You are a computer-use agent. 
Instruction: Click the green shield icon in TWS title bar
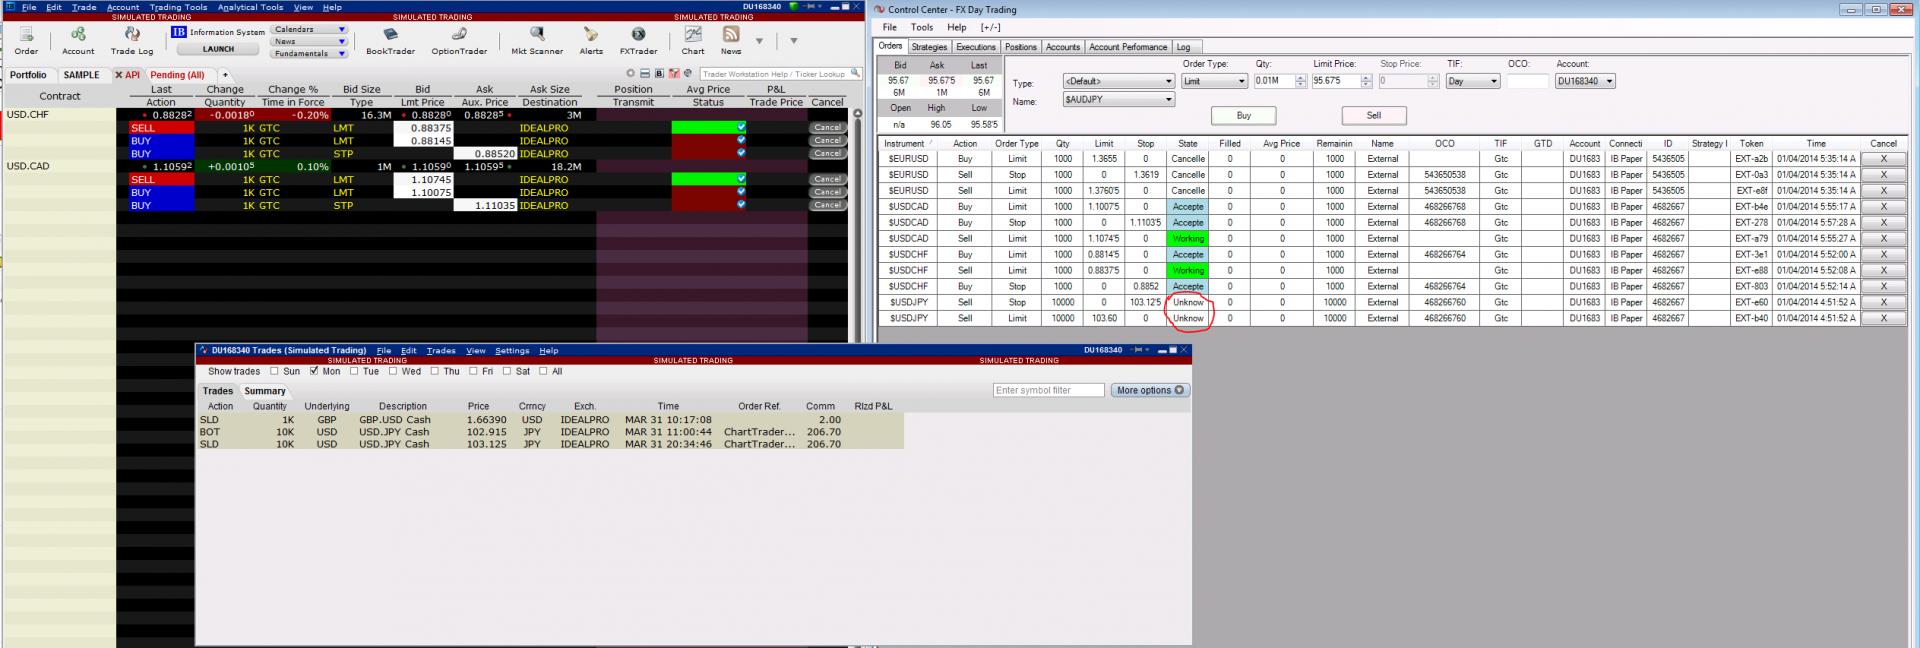[x=794, y=6]
